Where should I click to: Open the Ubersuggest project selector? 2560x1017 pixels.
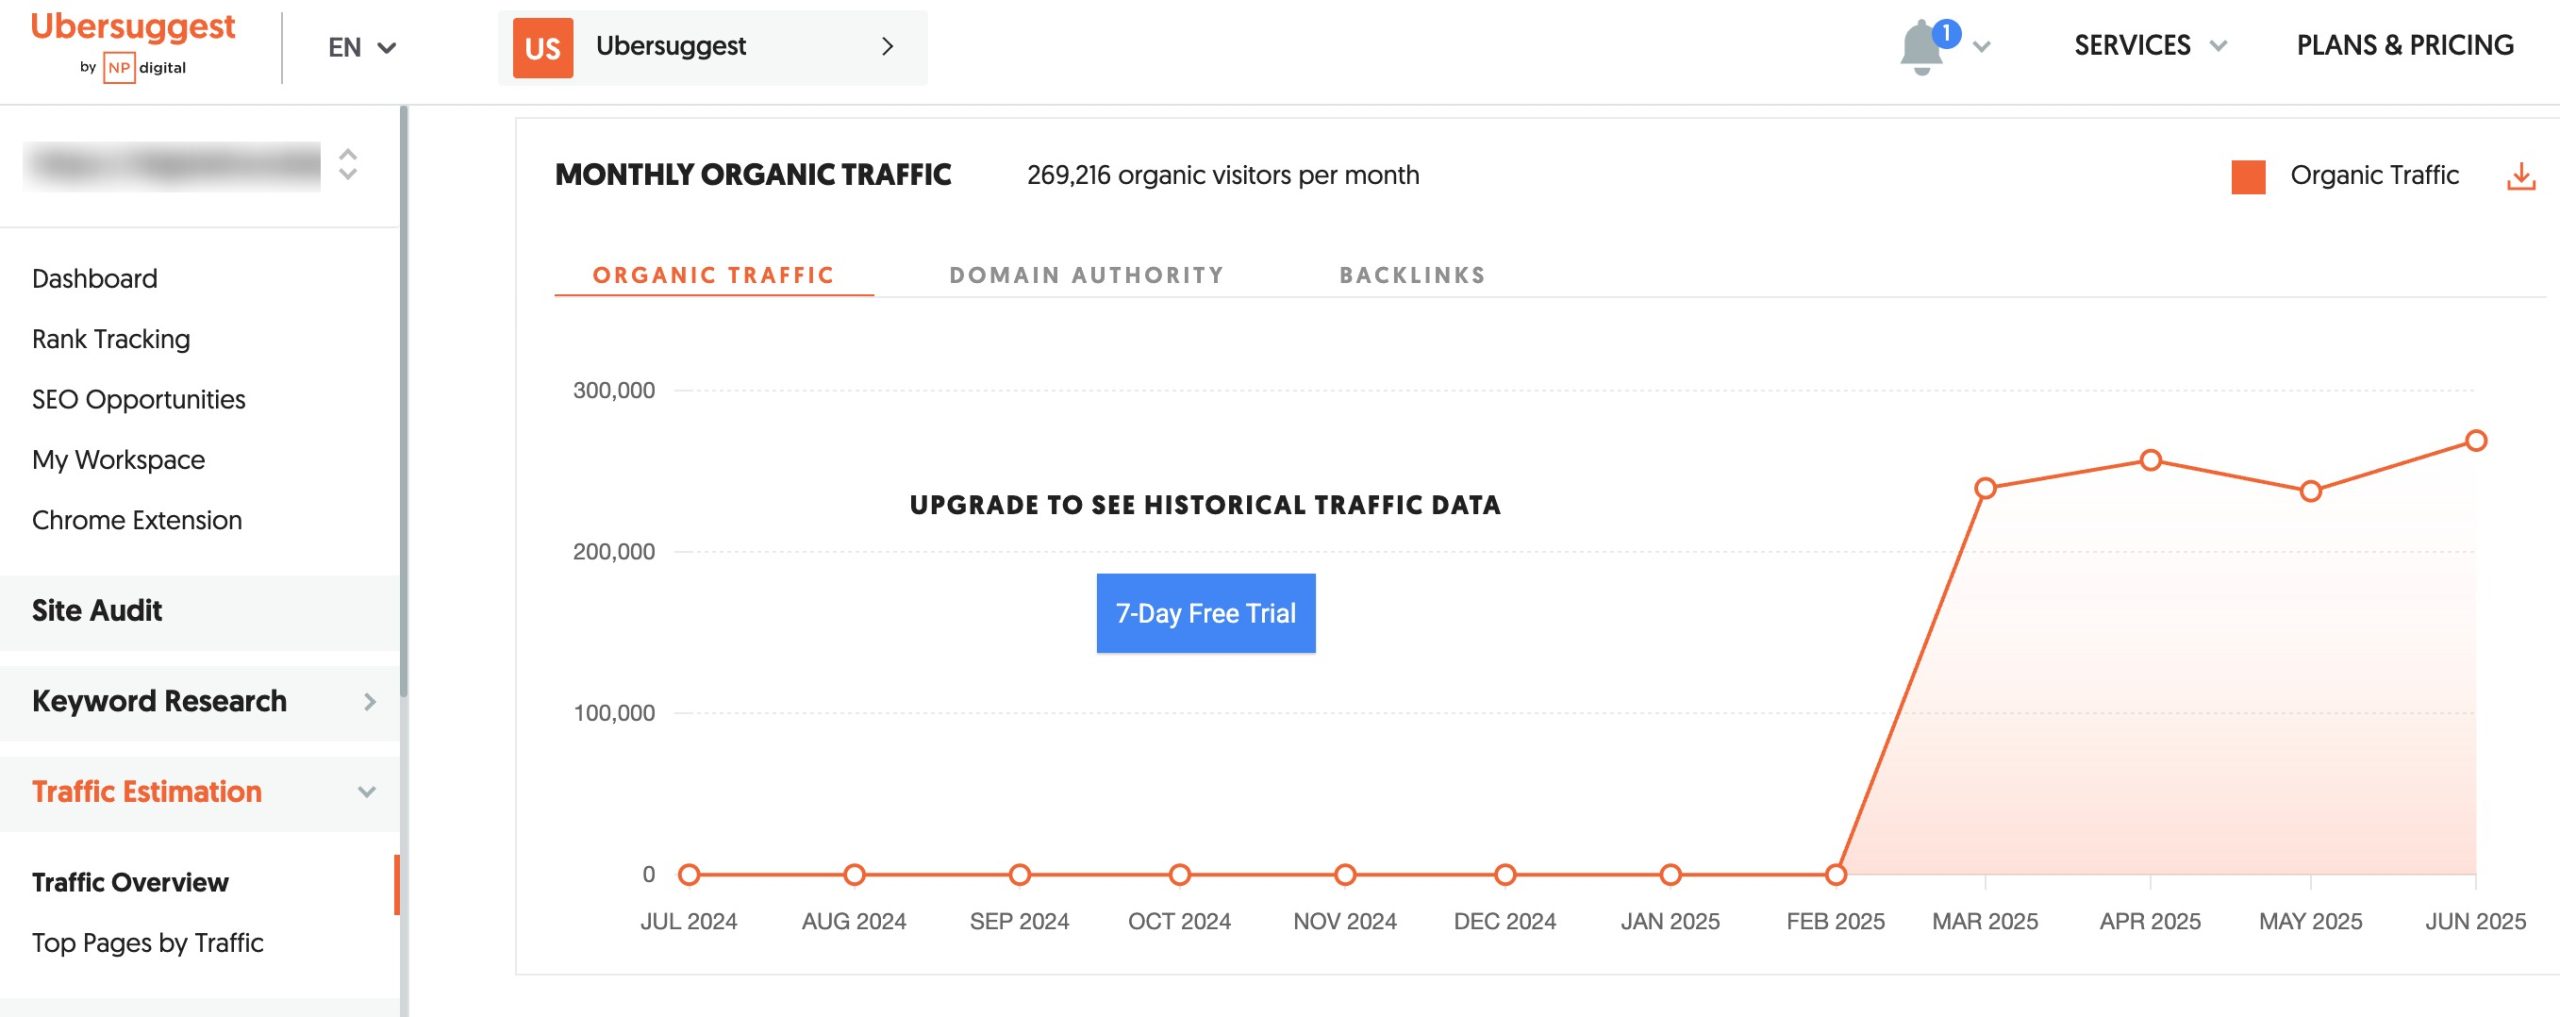click(x=712, y=47)
